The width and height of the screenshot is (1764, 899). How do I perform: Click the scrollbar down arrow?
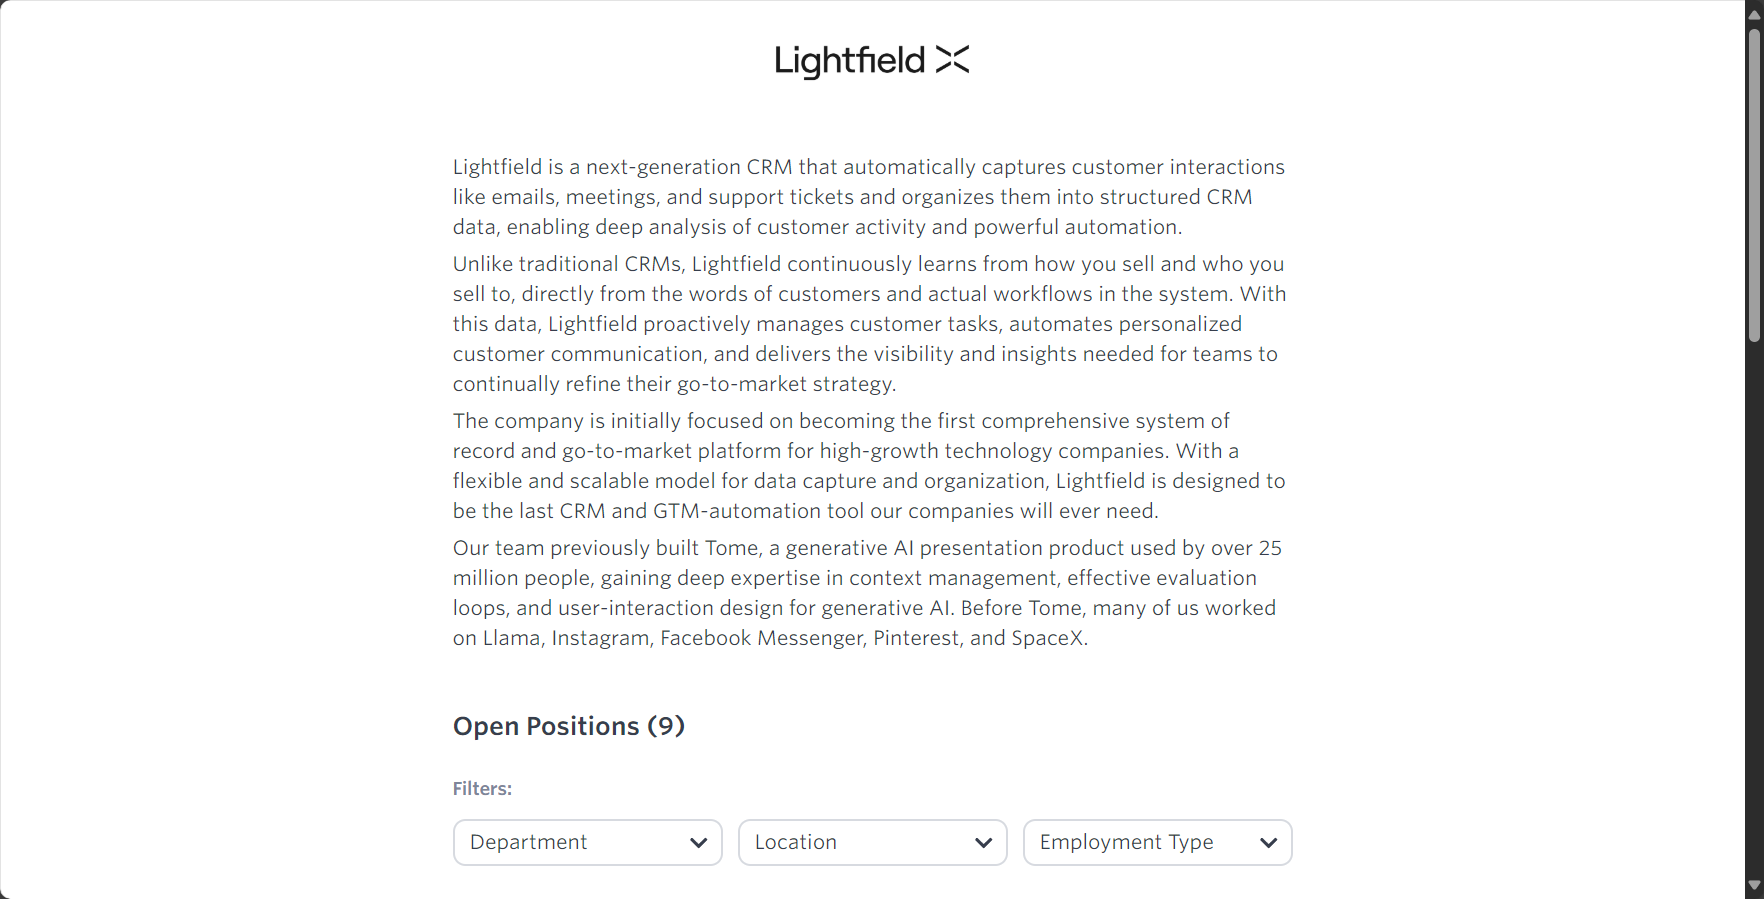[1754, 885]
